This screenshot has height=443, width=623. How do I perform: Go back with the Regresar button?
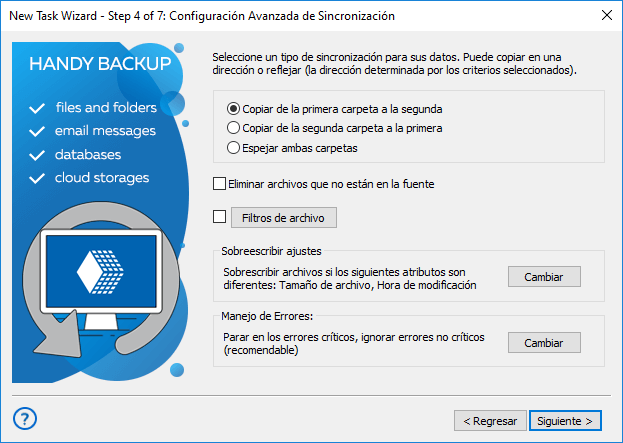[x=489, y=421]
